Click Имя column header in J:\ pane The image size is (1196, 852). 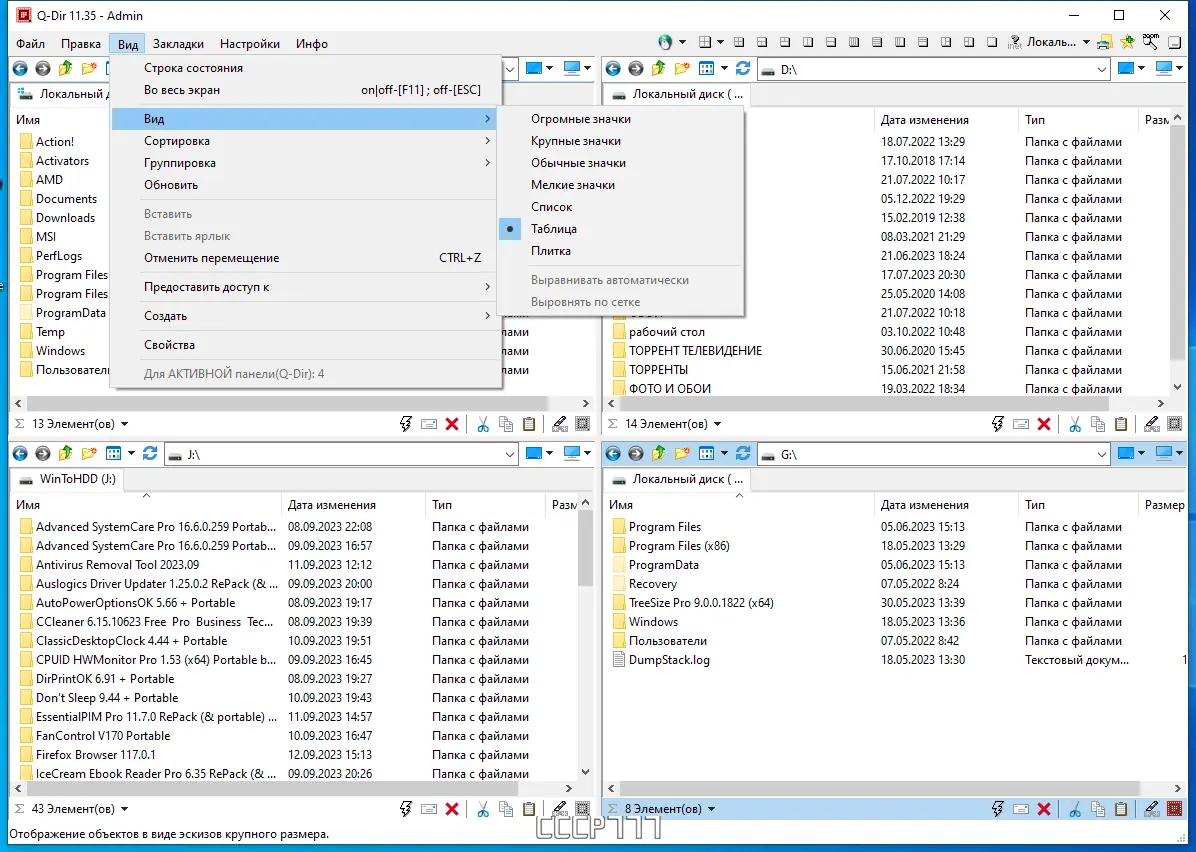146,505
